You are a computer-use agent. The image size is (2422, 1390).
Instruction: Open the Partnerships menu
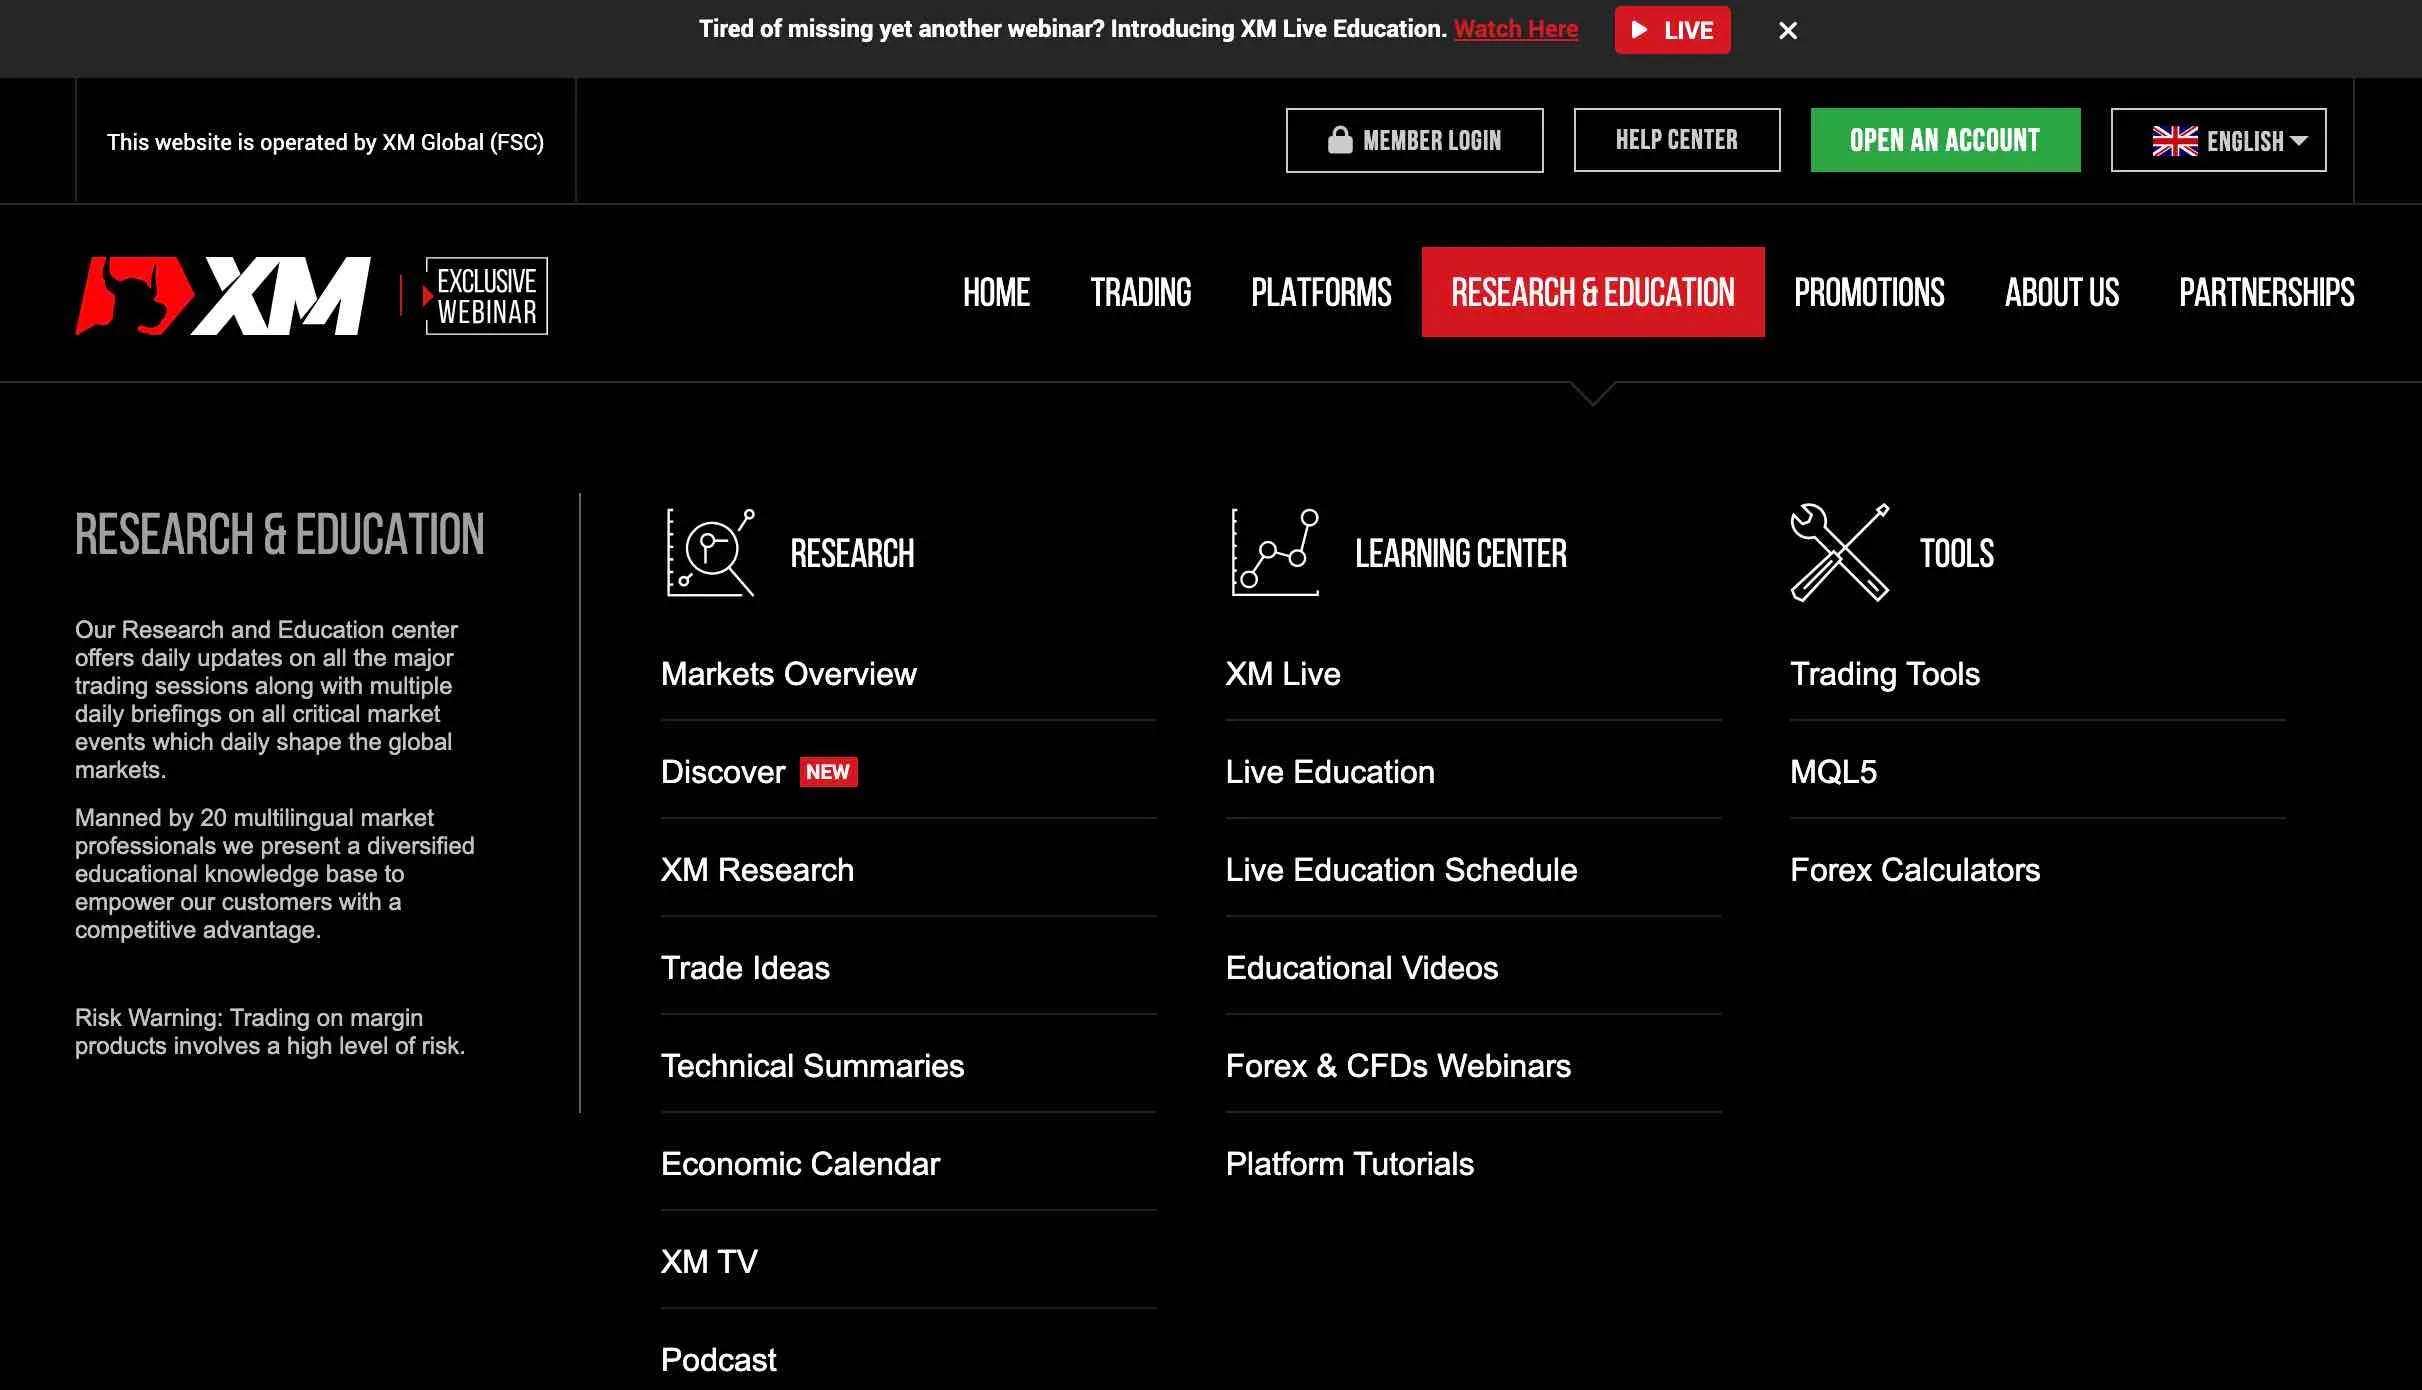click(x=2267, y=292)
